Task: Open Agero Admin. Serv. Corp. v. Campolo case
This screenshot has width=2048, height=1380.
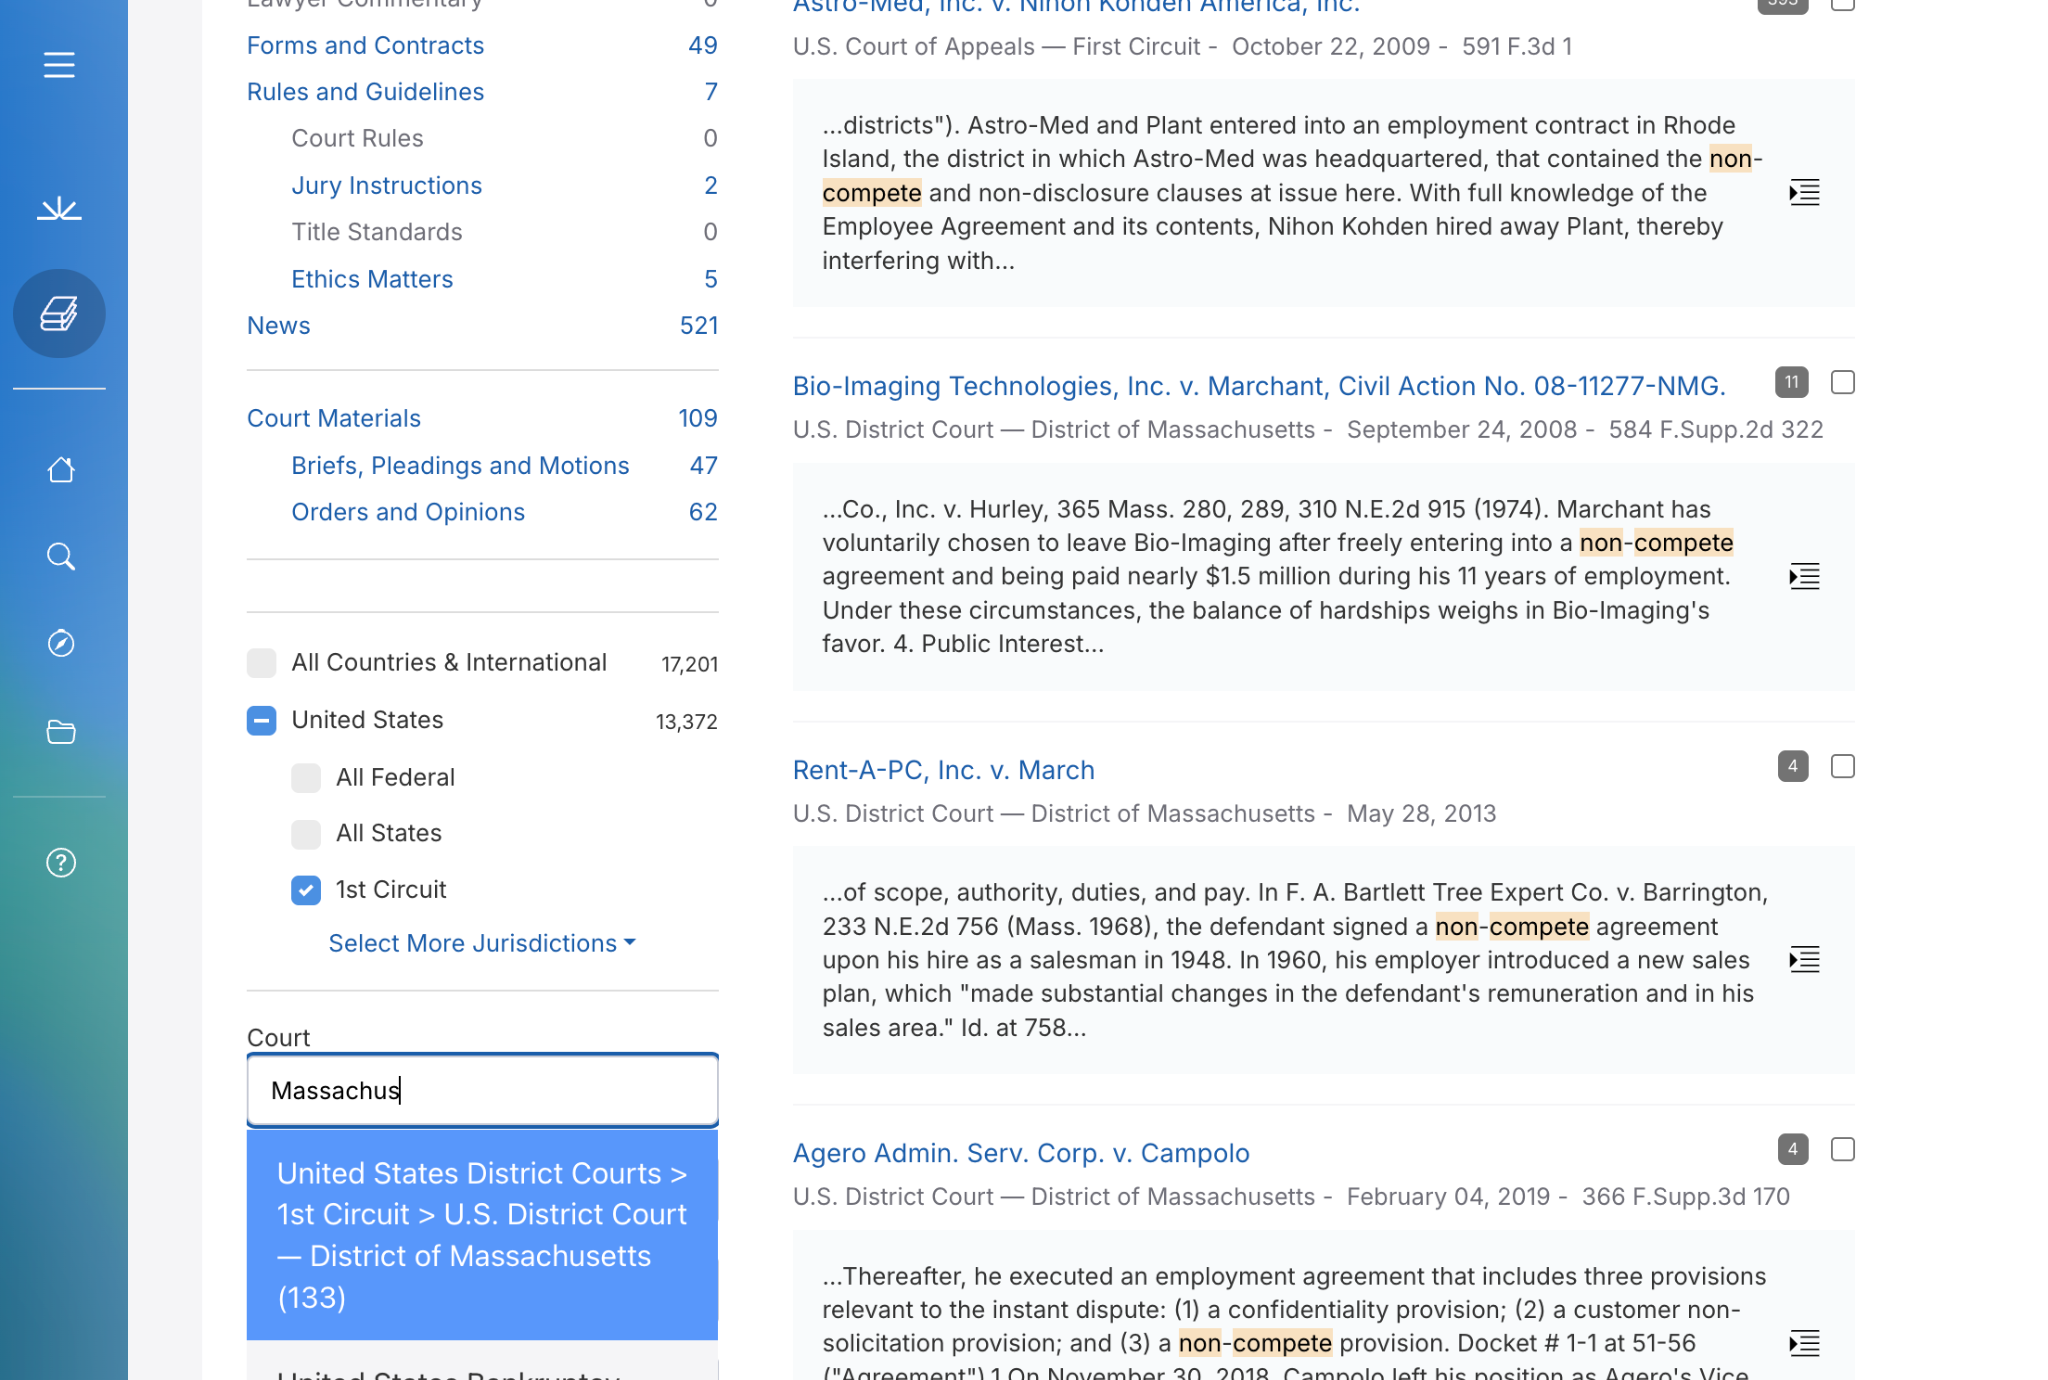Action: tap(1021, 1152)
